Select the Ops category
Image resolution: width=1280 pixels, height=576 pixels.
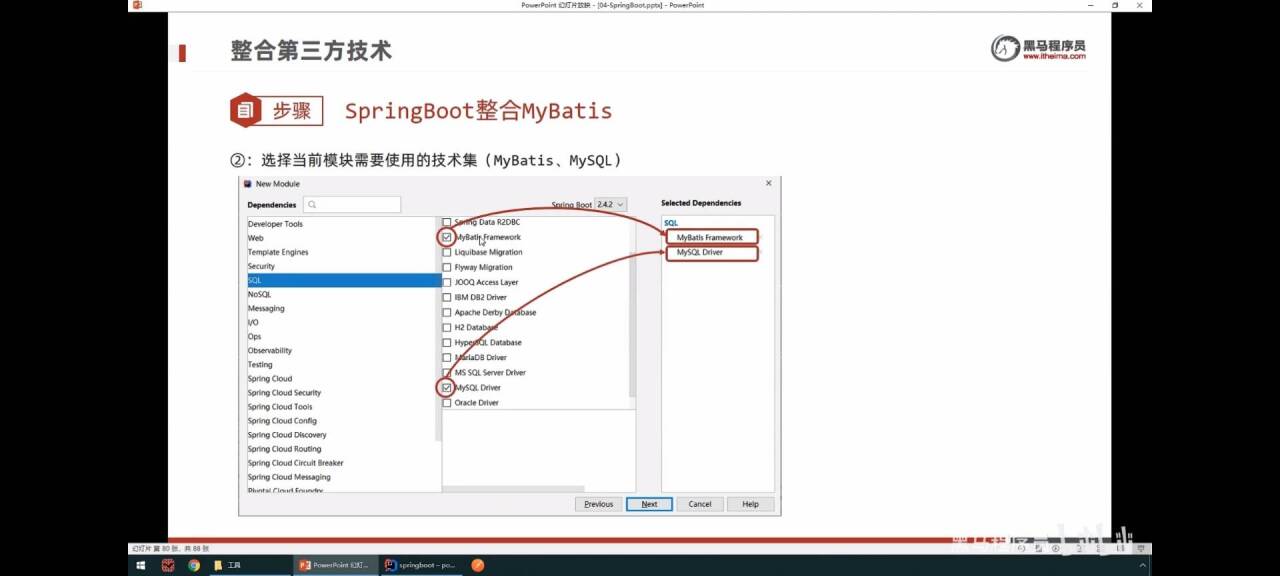click(254, 336)
